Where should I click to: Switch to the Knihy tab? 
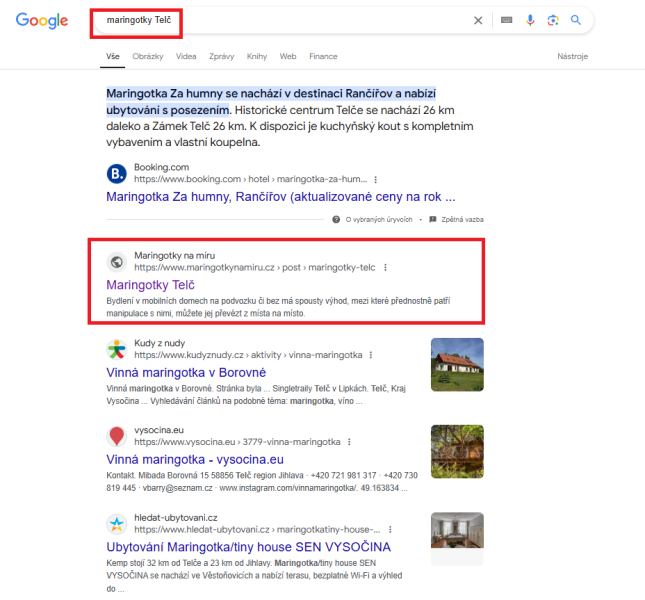click(x=257, y=56)
